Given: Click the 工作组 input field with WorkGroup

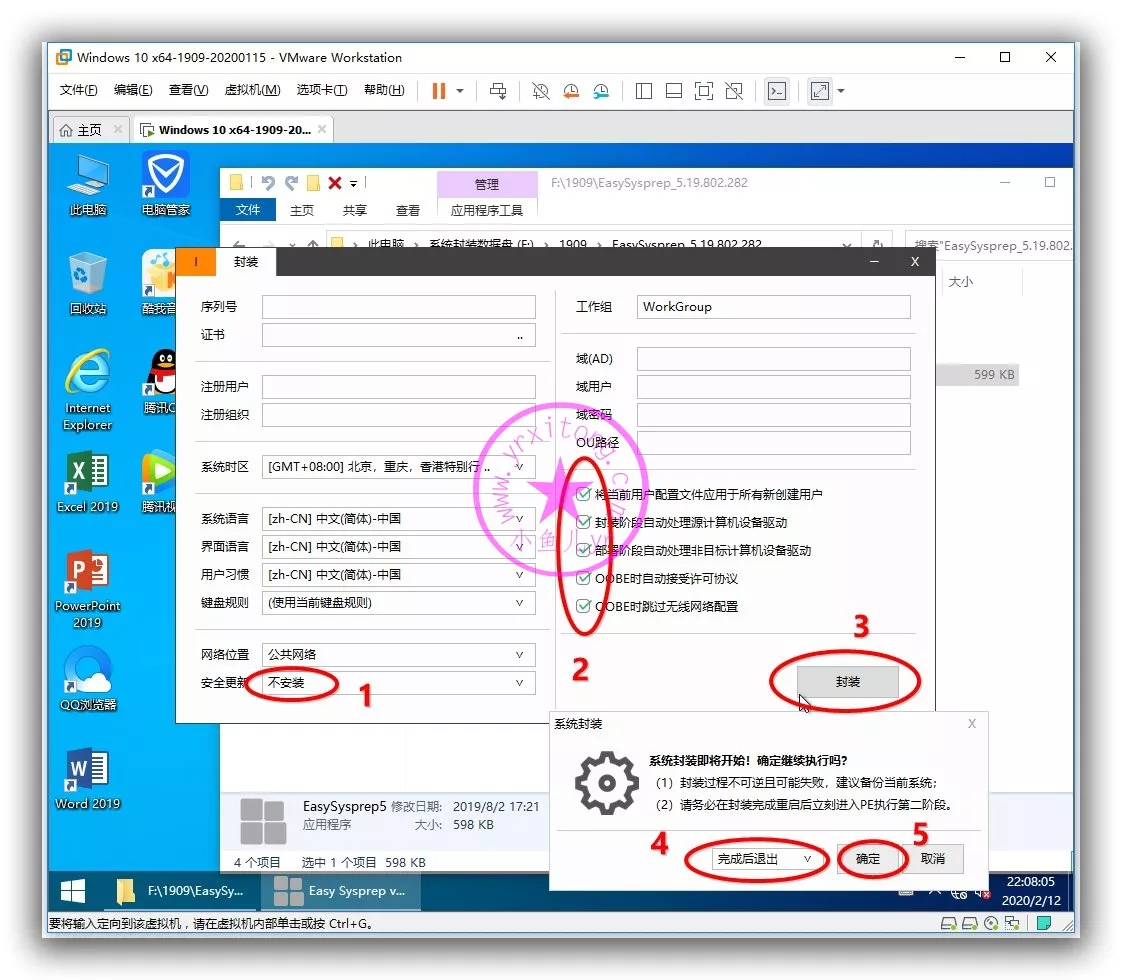Looking at the screenshot, I should pyautogui.click(x=773, y=307).
